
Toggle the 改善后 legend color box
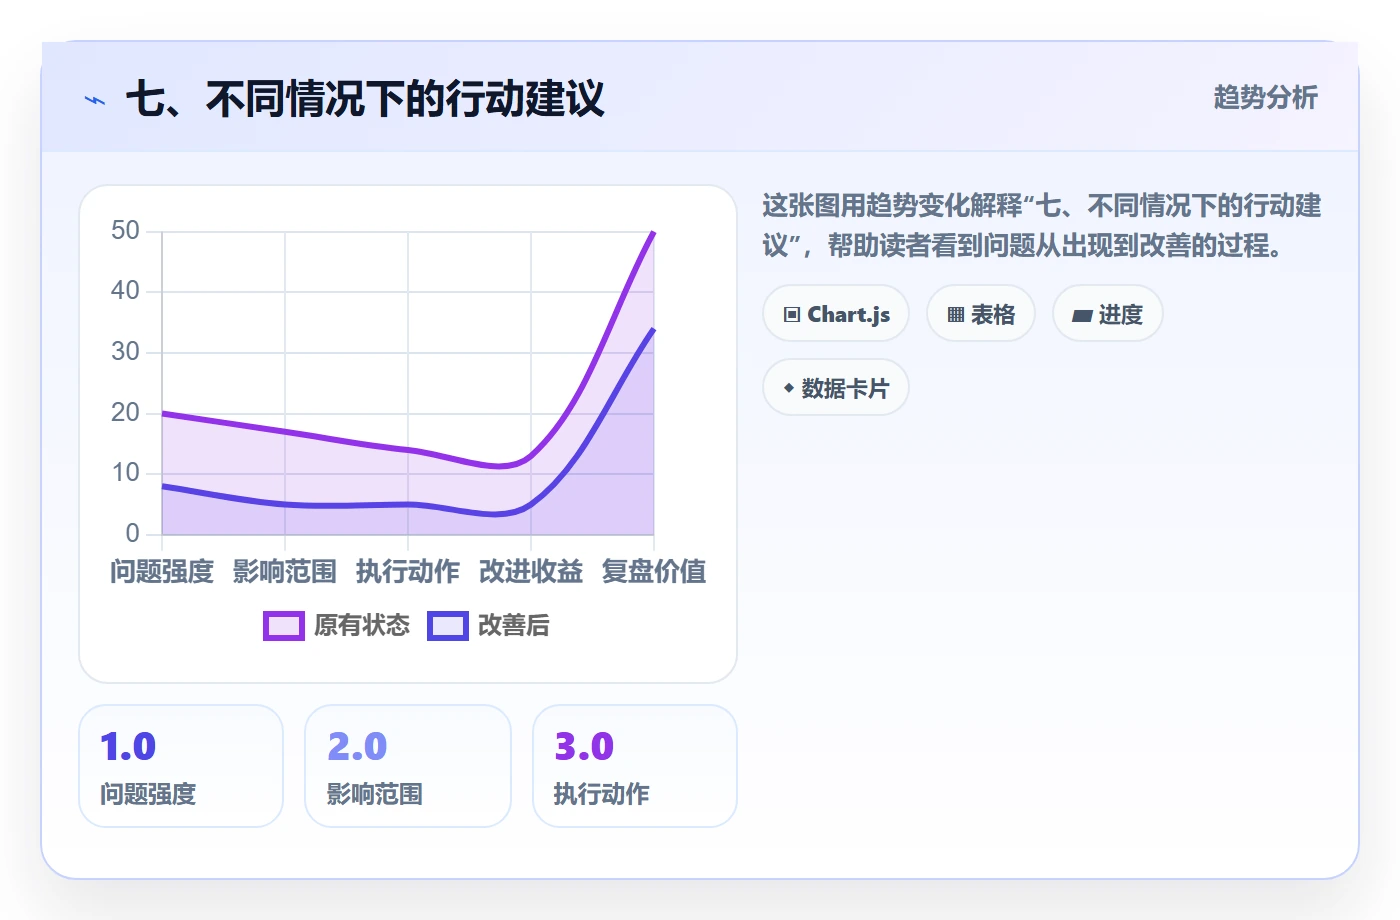(448, 626)
